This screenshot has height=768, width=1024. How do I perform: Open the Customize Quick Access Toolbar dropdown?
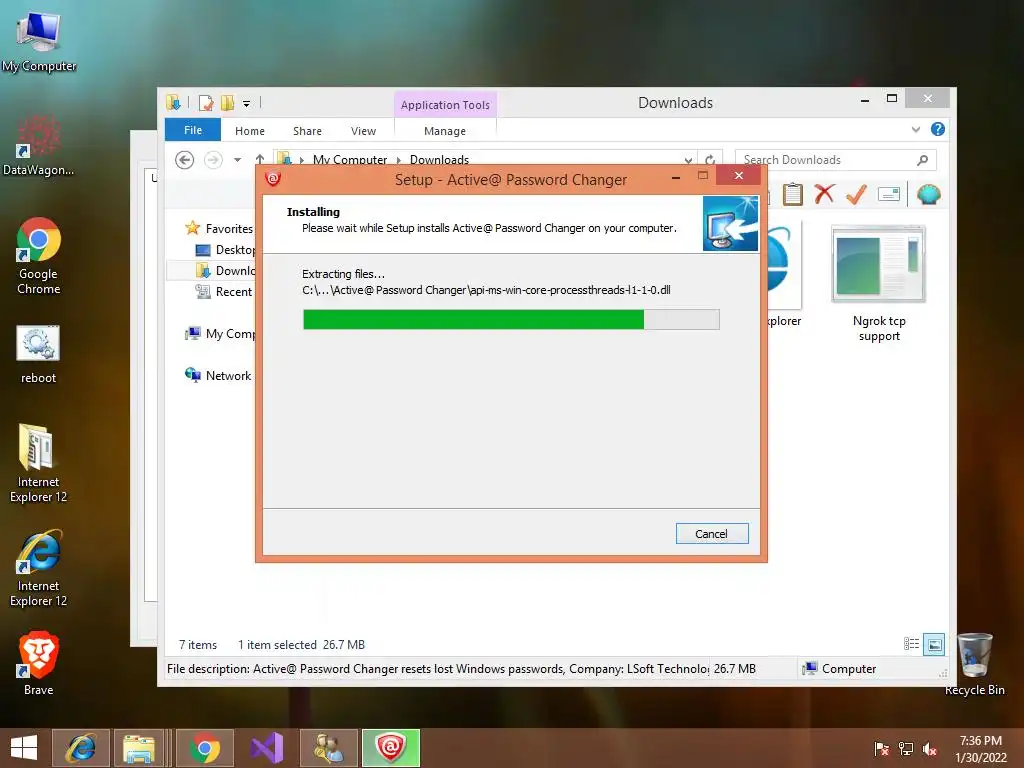pos(246,103)
